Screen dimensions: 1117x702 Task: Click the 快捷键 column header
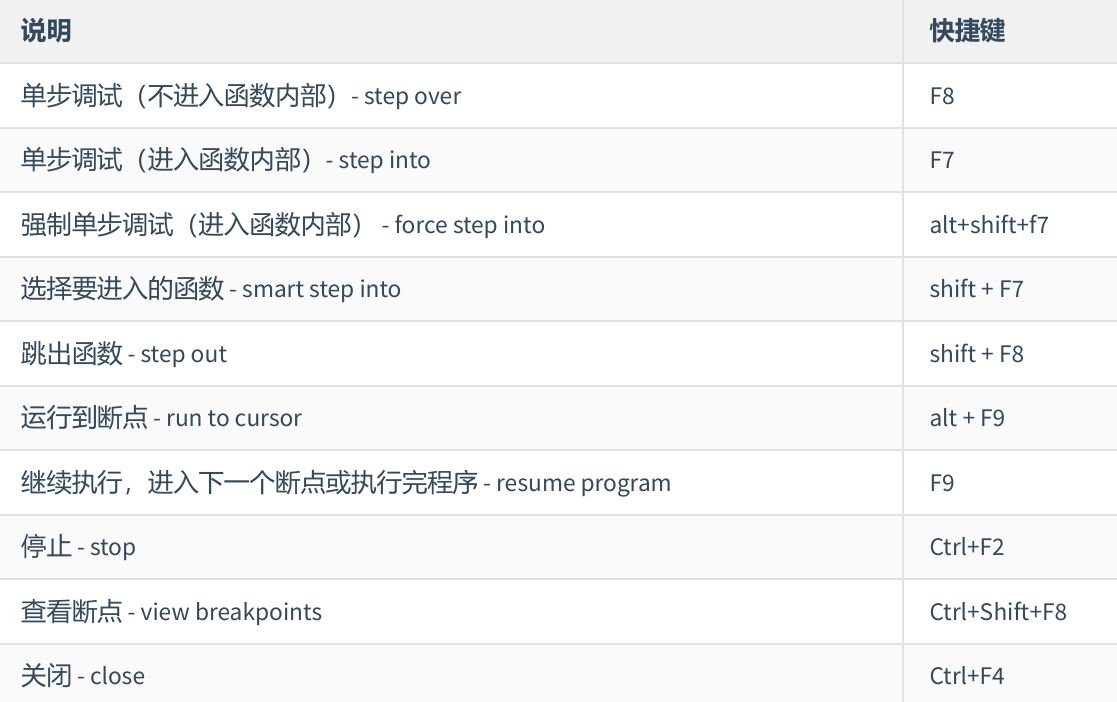(x=966, y=31)
